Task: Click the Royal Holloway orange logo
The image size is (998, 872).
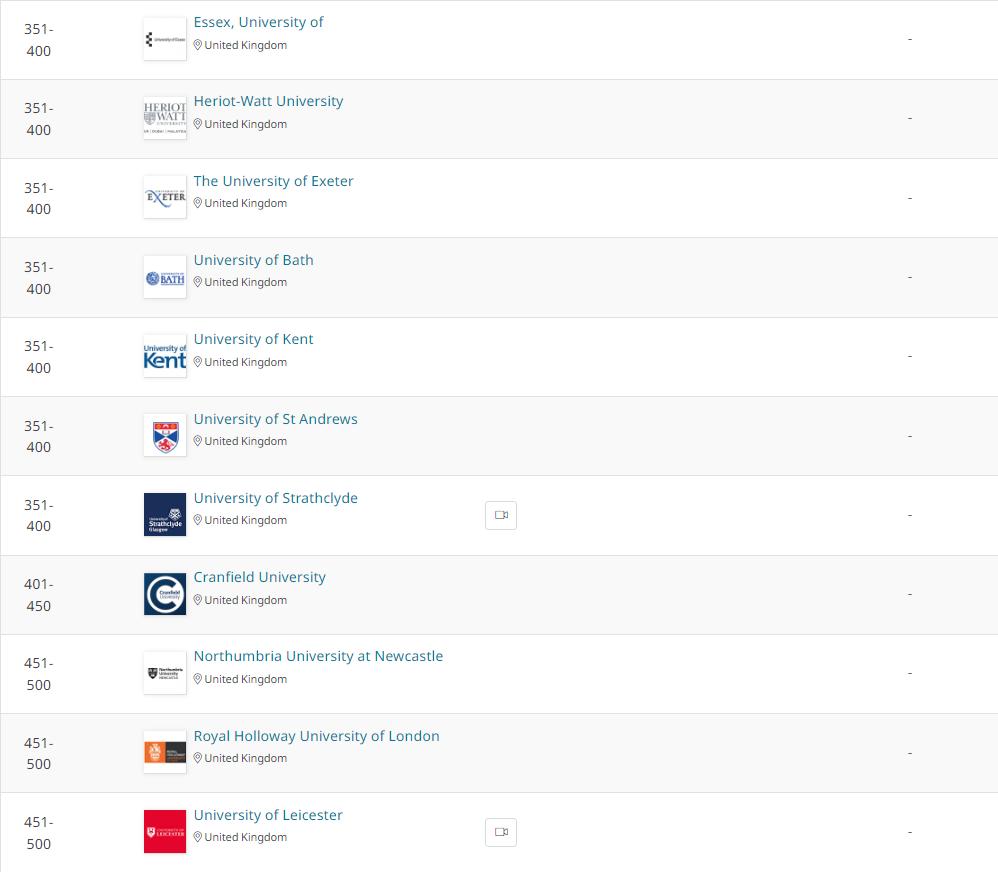Action: point(165,752)
